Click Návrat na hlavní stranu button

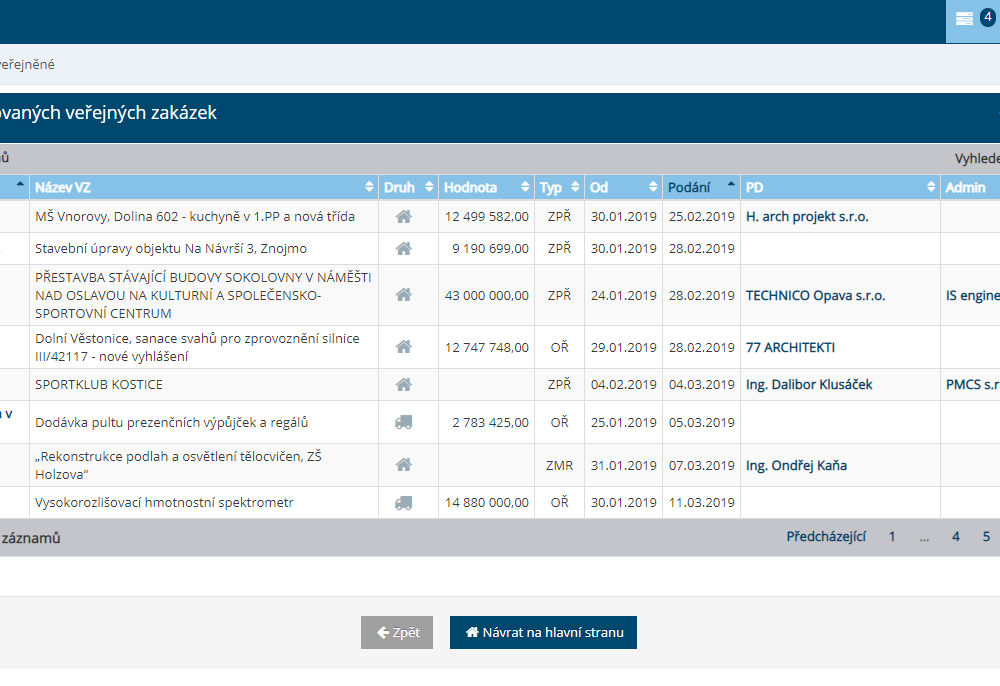[543, 632]
